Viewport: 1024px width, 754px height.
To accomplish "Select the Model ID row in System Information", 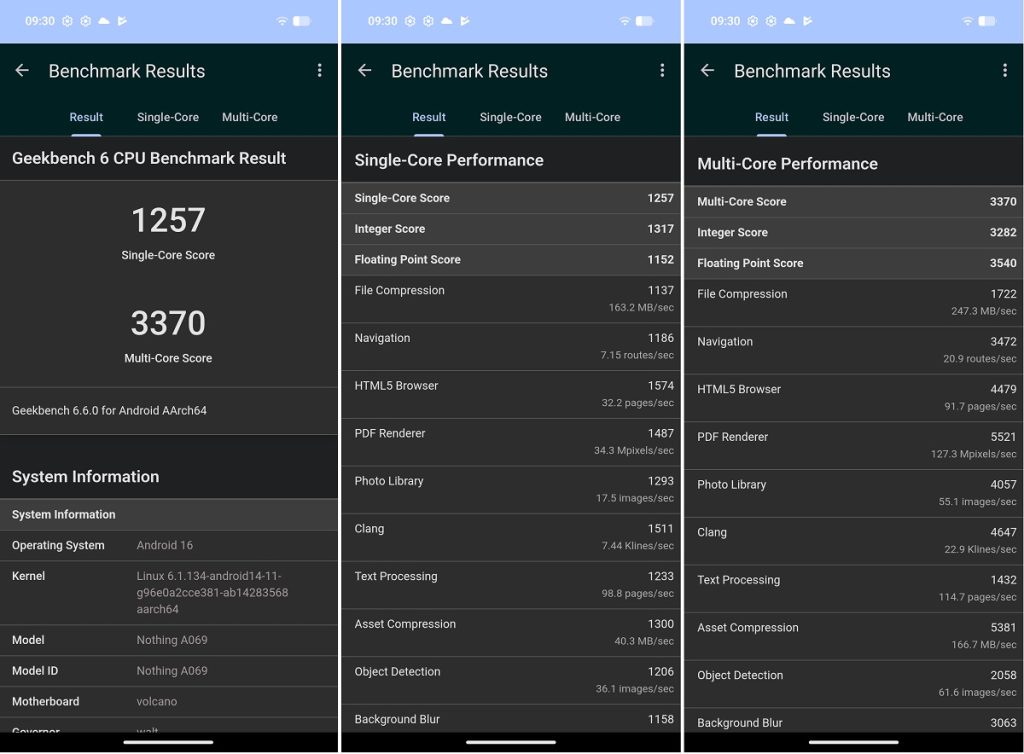I will [x=169, y=671].
